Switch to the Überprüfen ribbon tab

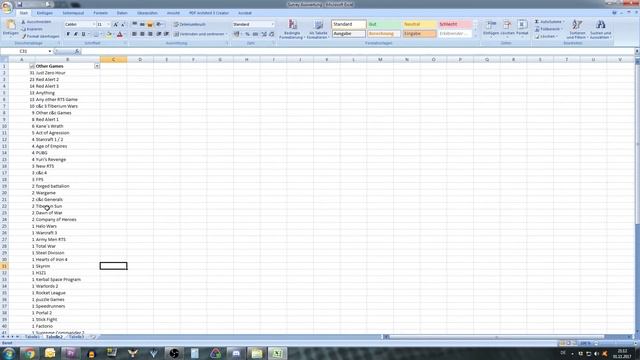point(147,13)
